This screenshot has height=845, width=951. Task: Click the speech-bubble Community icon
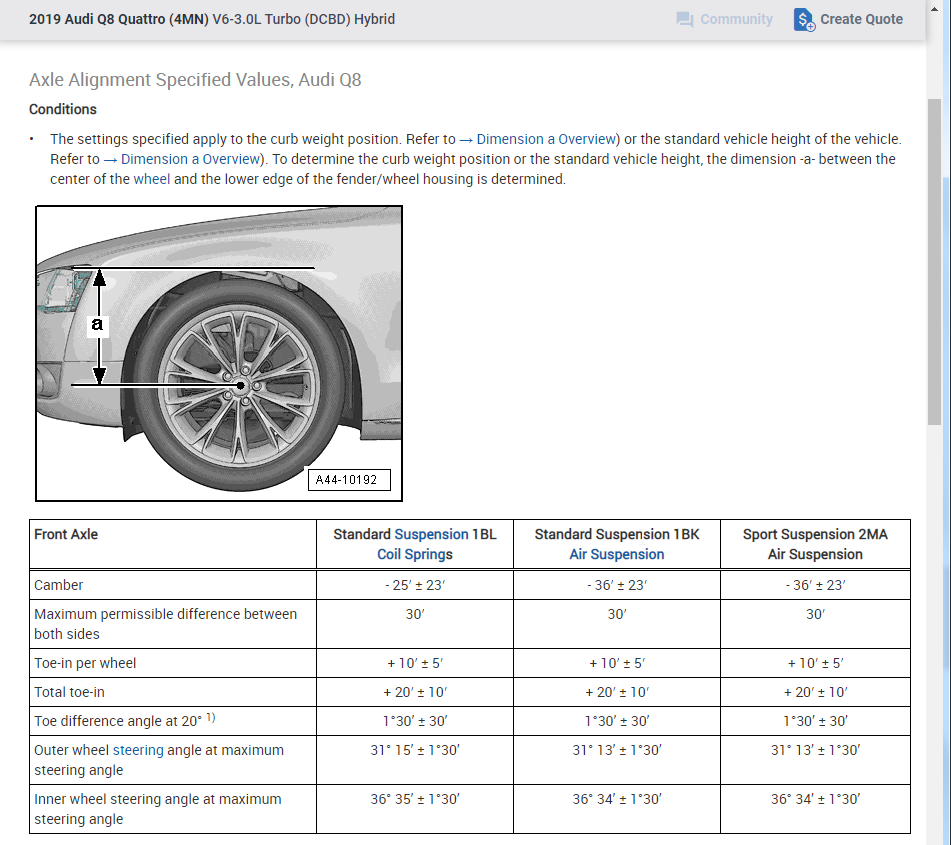(686, 19)
